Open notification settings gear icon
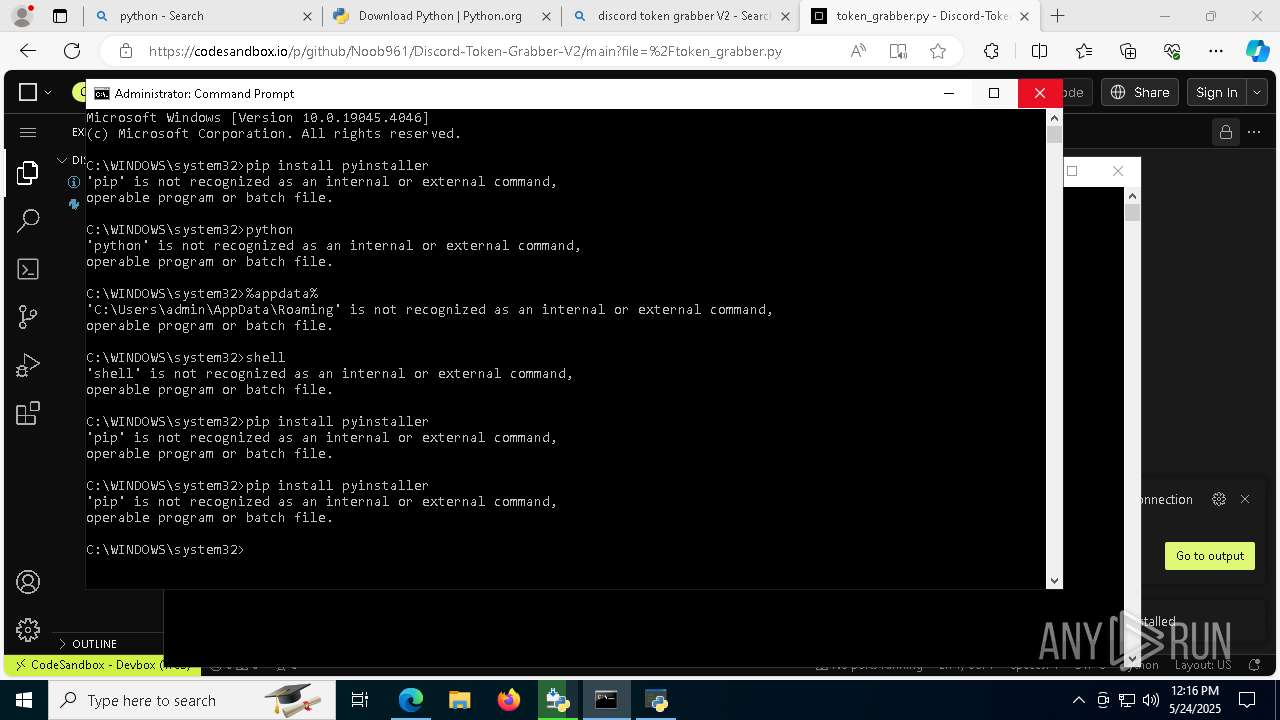 click(1218, 499)
